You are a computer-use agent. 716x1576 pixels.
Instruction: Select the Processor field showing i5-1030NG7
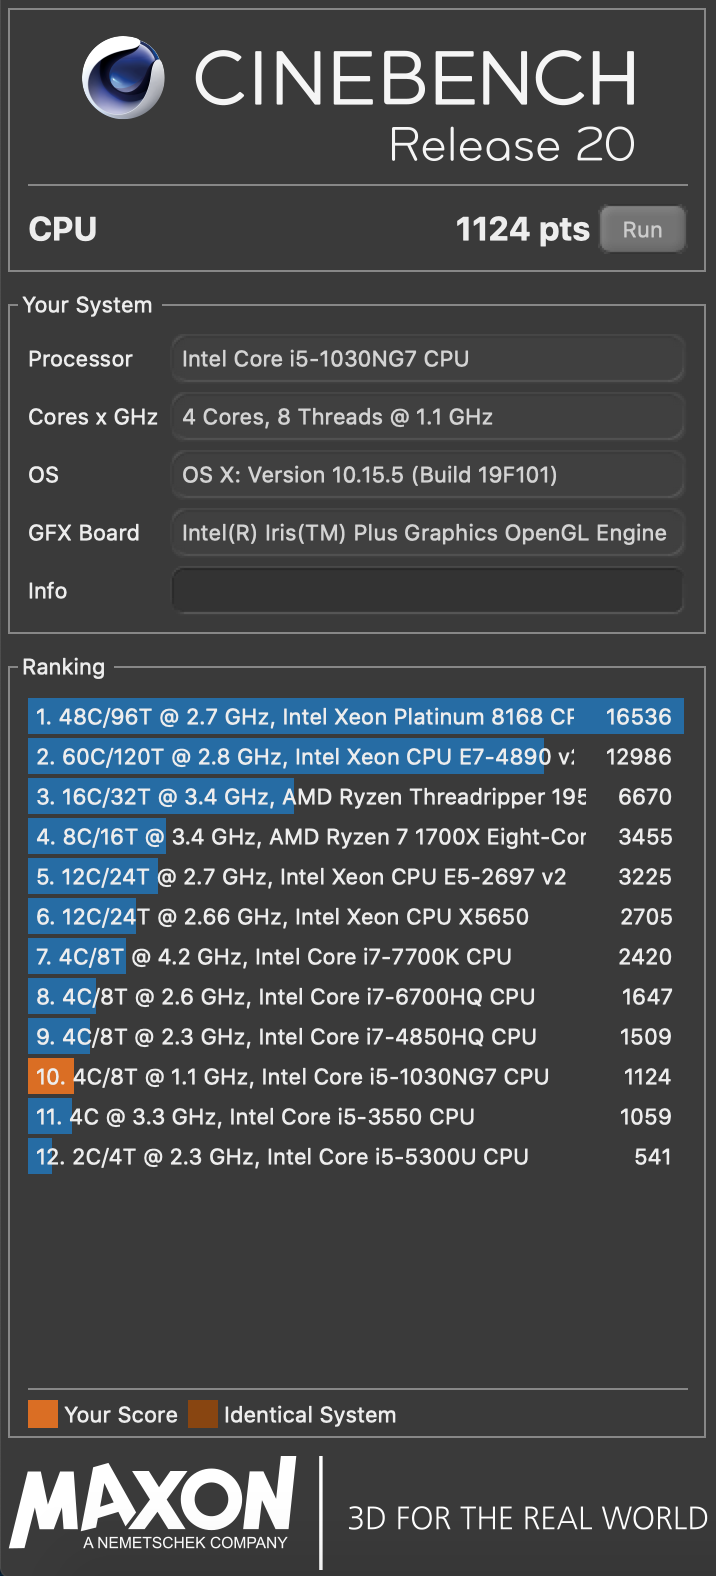point(428,358)
